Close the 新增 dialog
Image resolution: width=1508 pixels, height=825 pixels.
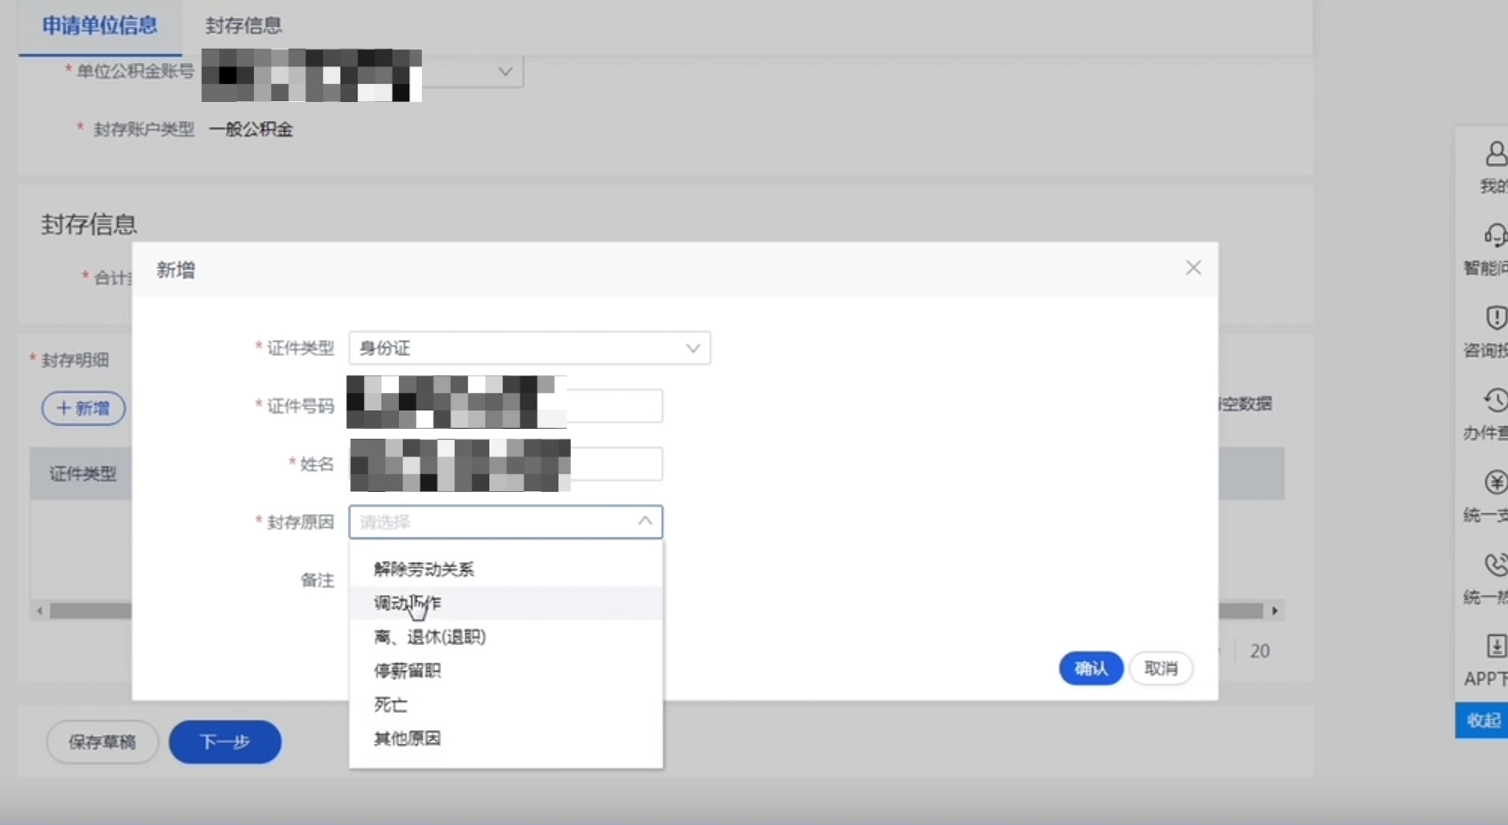point(1193,268)
